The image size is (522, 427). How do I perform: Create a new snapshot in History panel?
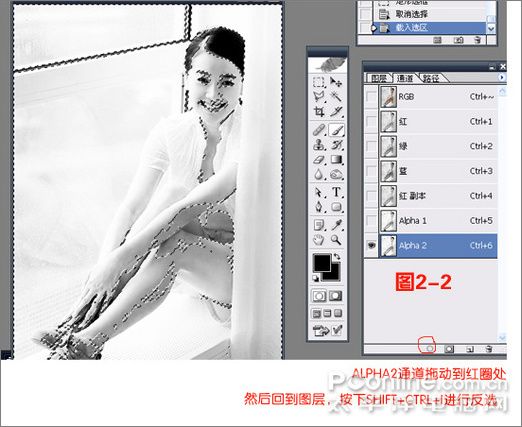pyautogui.click(x=459, y=40)
